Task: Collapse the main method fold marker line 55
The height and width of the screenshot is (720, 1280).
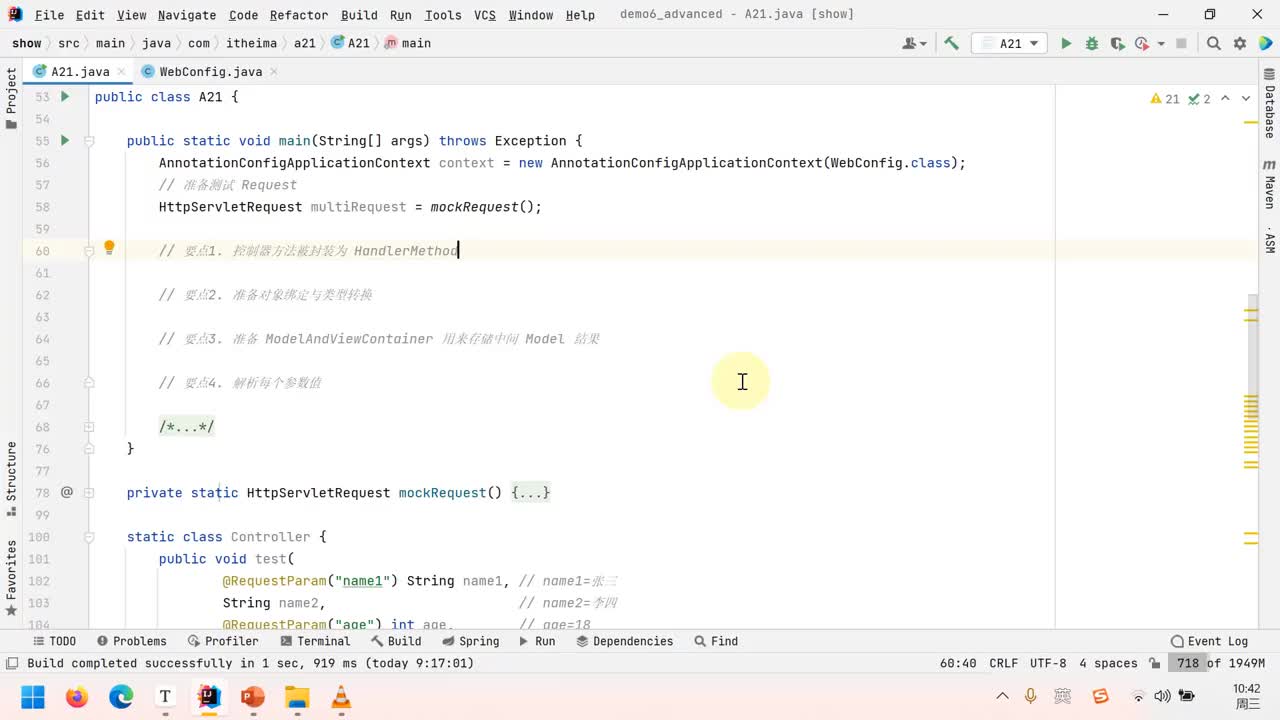Action: [x=89, y=141]
